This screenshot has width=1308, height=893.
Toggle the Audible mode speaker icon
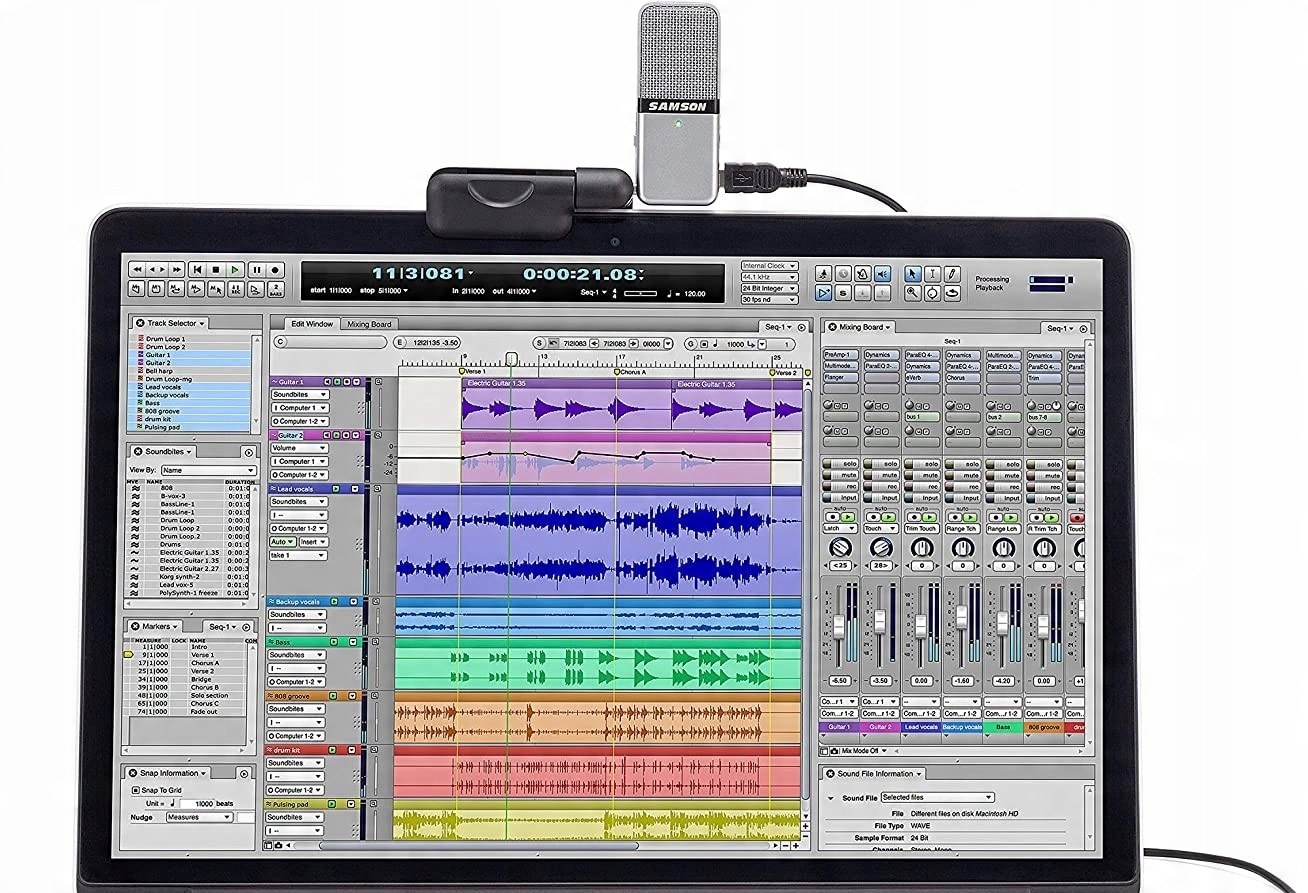pos(882,274)
